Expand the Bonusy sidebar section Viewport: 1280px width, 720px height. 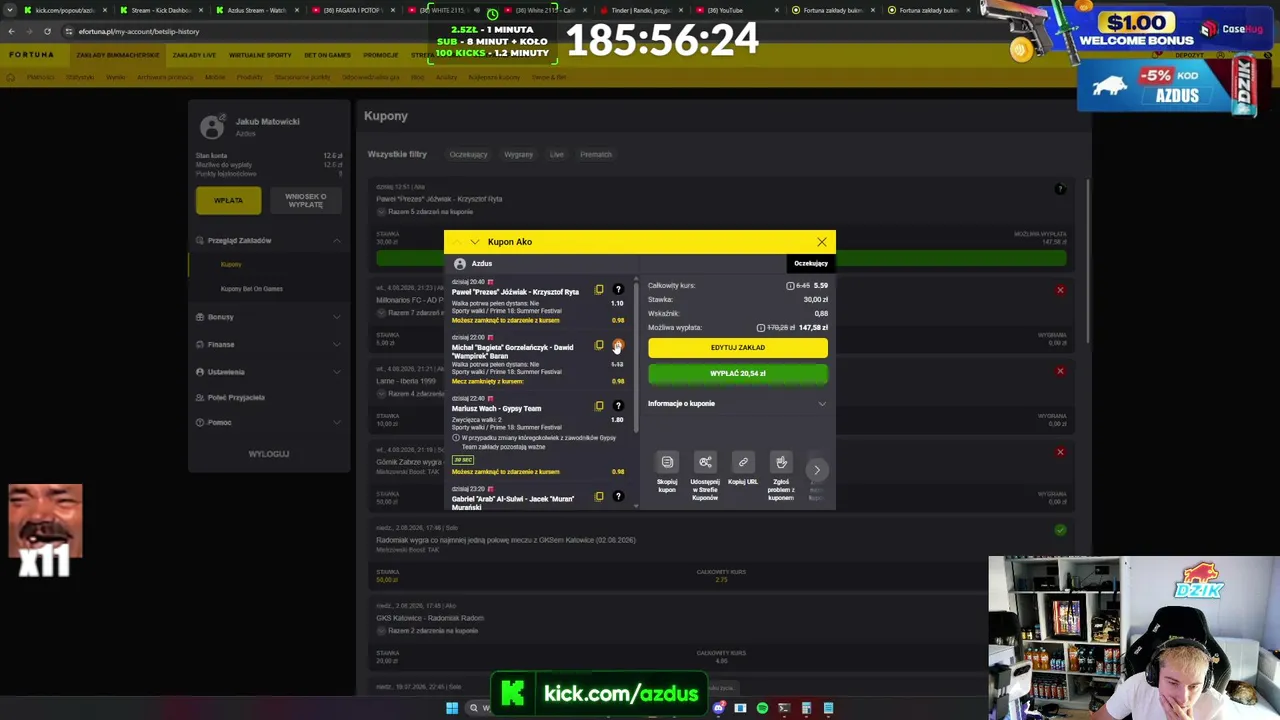(269, 317)
